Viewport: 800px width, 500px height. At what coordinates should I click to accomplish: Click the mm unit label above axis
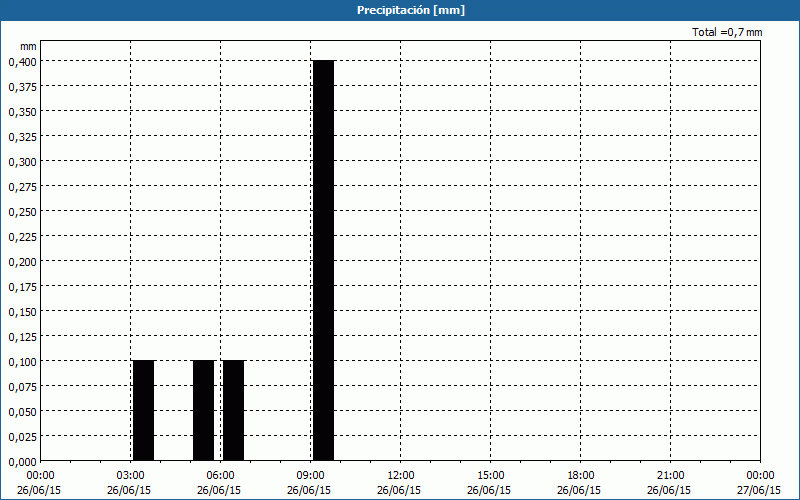pyautogui.click(x=29, y=46)
